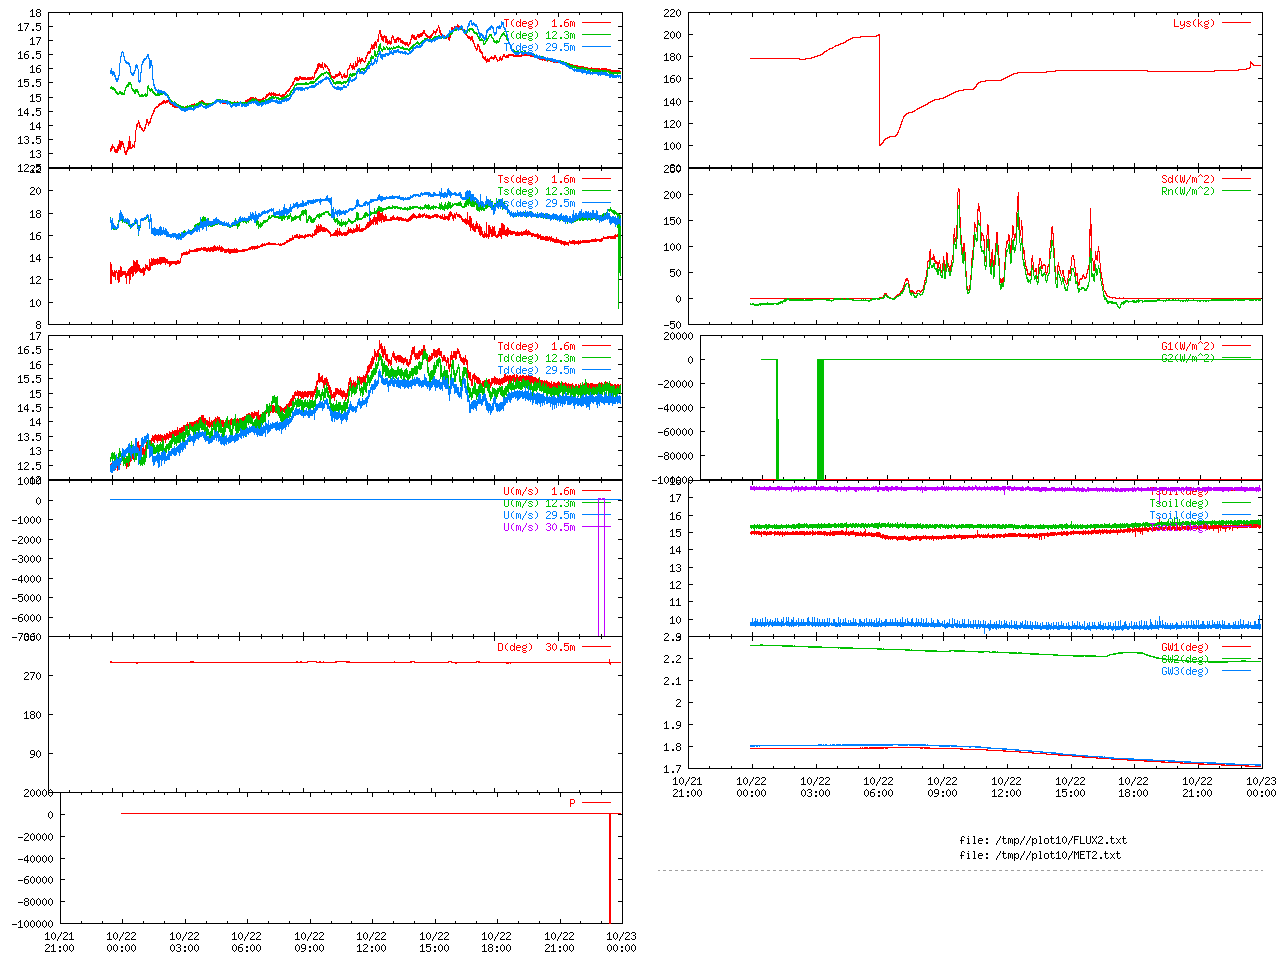Click '10/23 00:00' tick under GW plot
Image resolution: width=1280 pixels, height=960 pixels.
coord(1261,787)
